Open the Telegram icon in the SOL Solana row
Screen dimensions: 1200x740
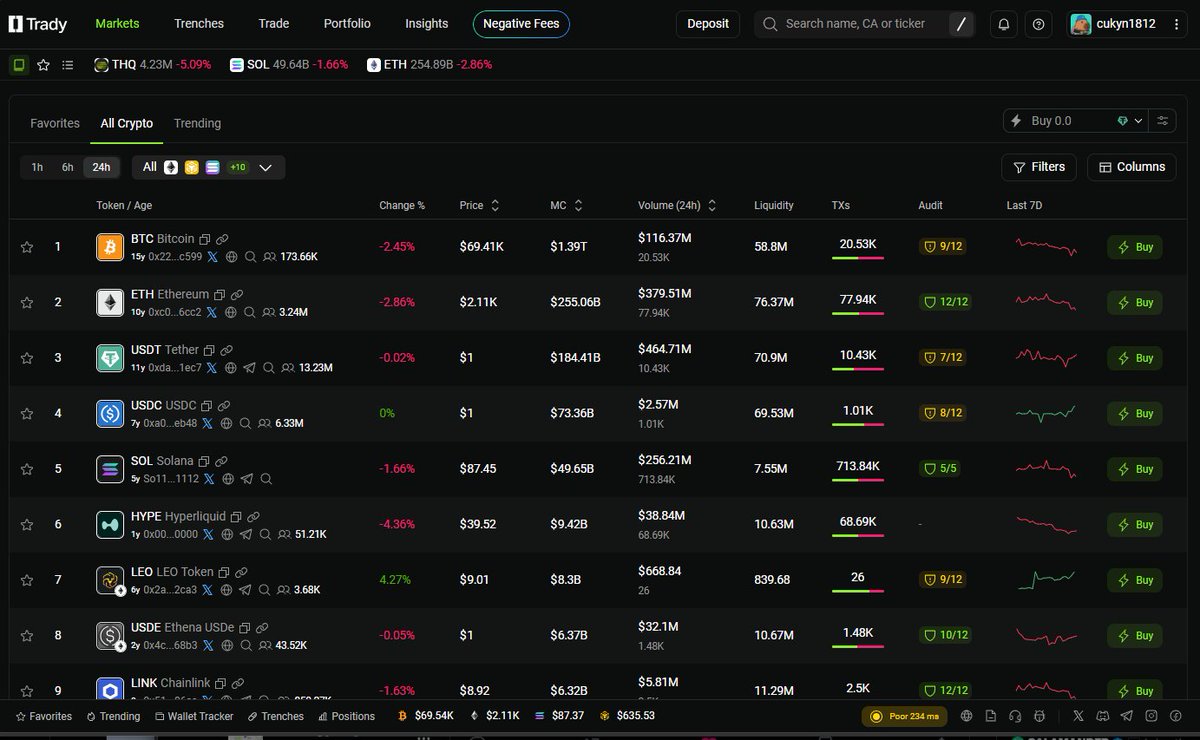click(247, 479)
